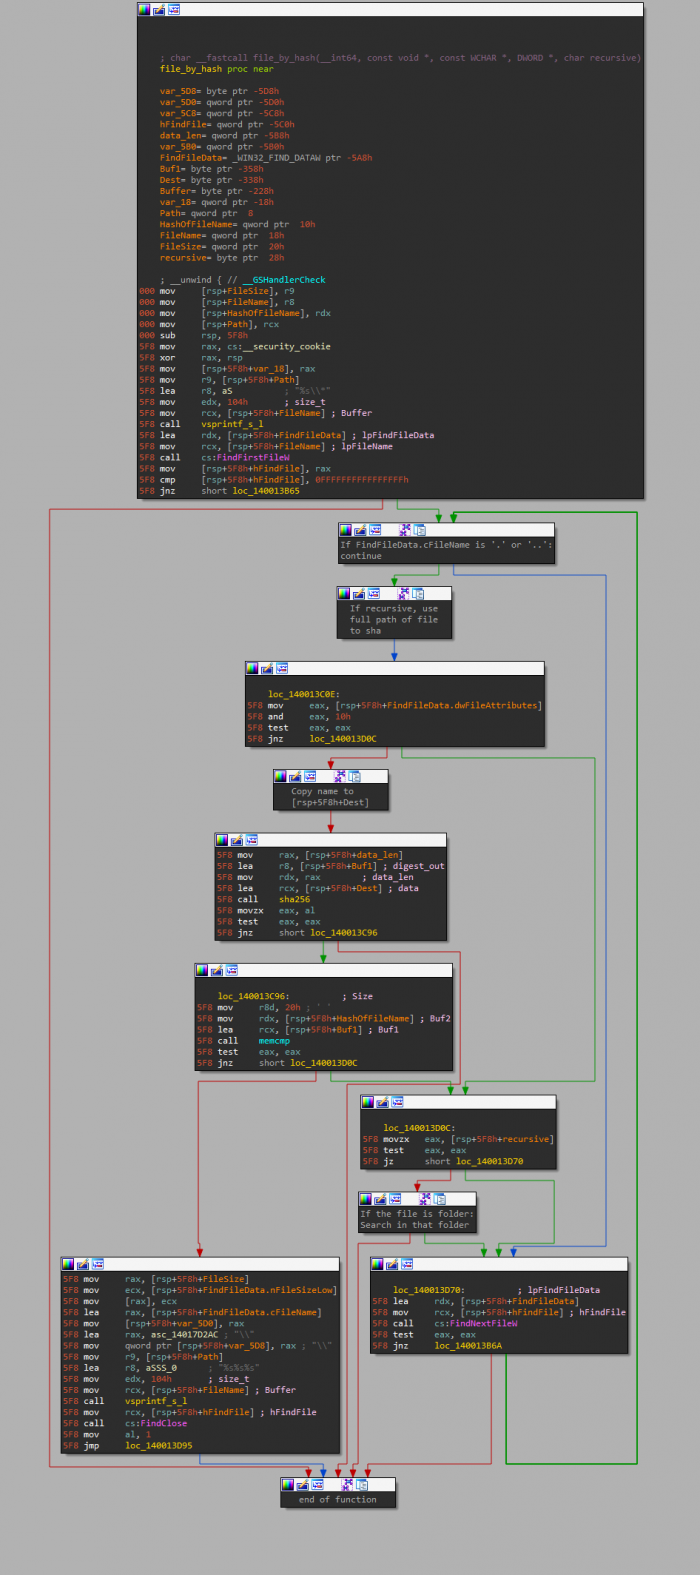The image size is (700, 1575).
Task: Click color icon on "end of function" node
Action: 288,1485
